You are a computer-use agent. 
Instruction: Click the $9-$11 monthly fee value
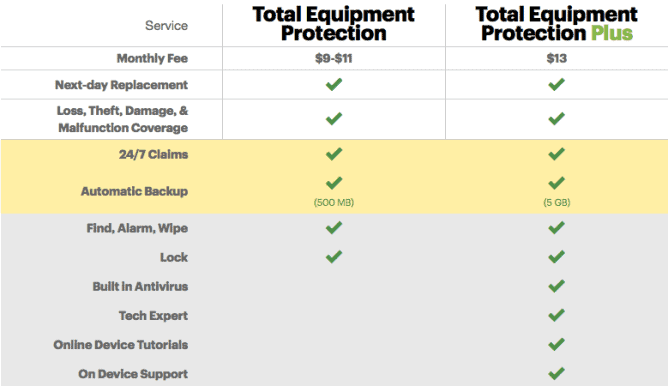pyautogui.click(x=334, y=58)
